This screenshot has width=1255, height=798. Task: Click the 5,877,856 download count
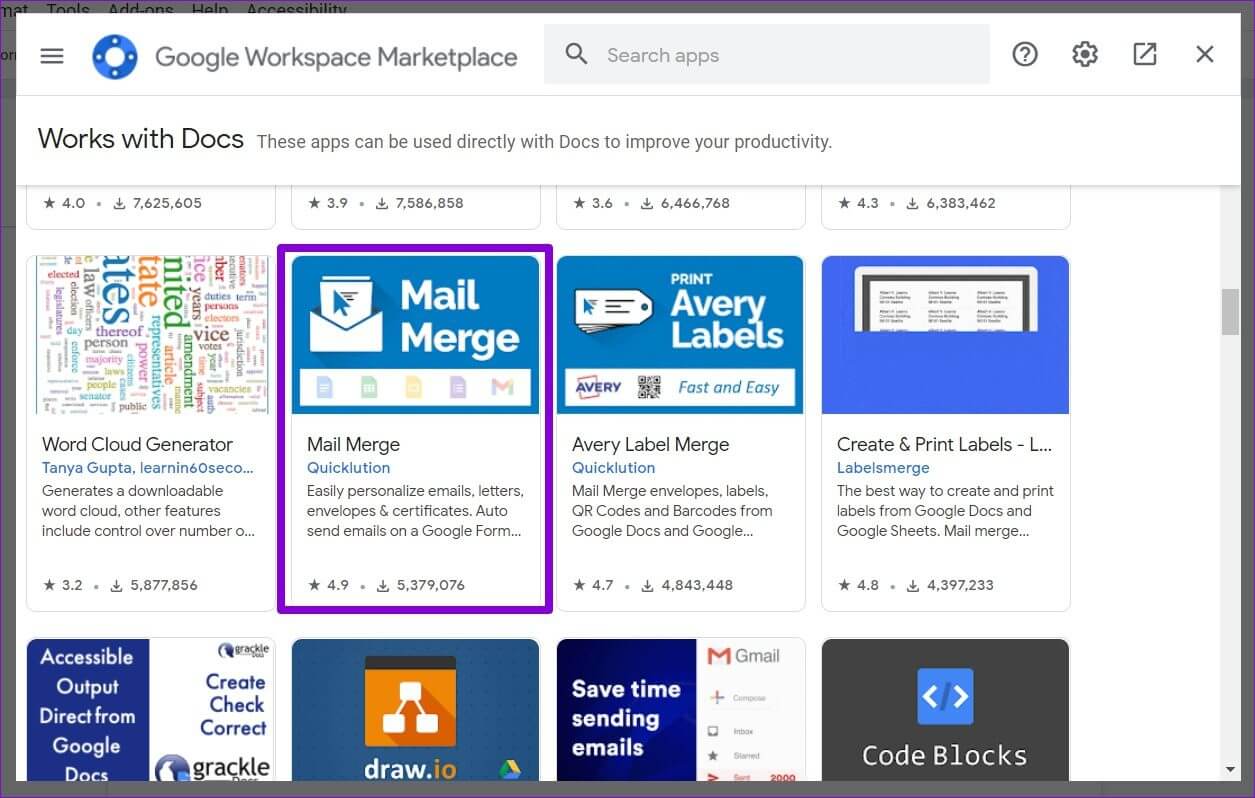(x=155, y=585)
